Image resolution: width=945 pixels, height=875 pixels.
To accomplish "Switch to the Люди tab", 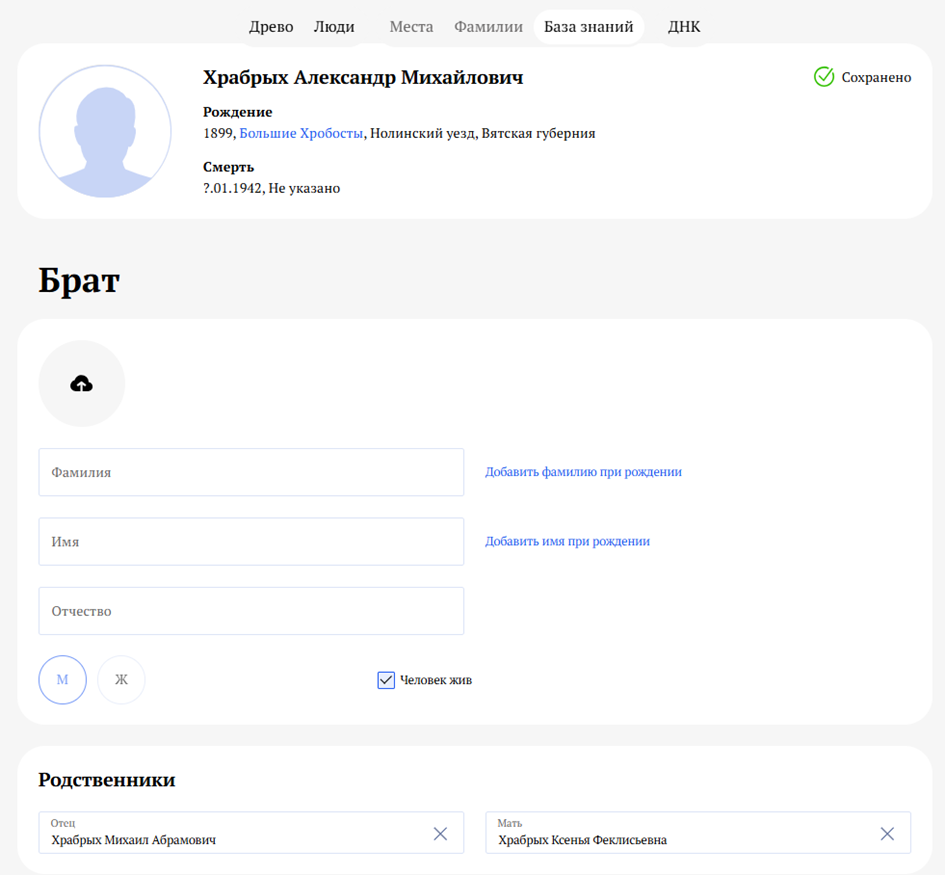I will coord(334,27).
